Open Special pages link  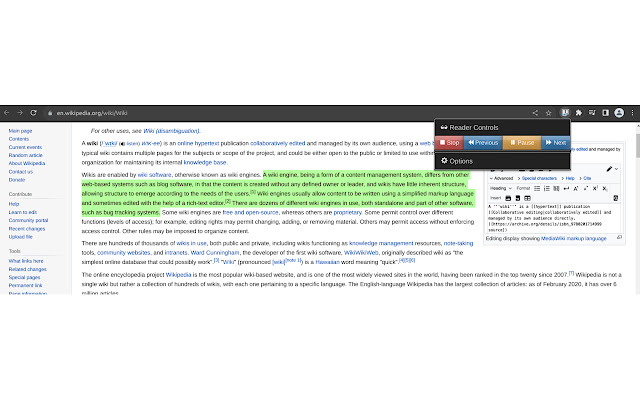(x=24, y=277)
